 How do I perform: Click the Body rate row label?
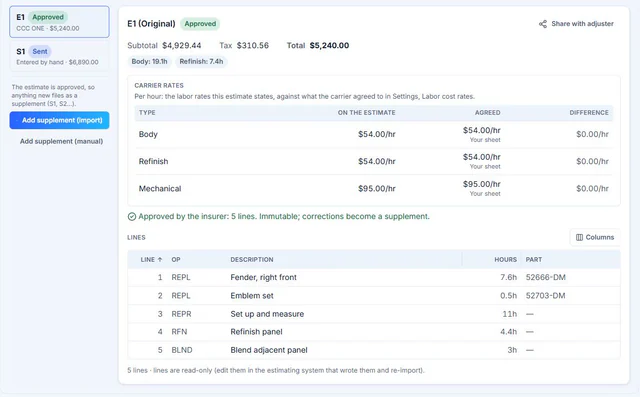pyautogui.click(x=148, y=134)
